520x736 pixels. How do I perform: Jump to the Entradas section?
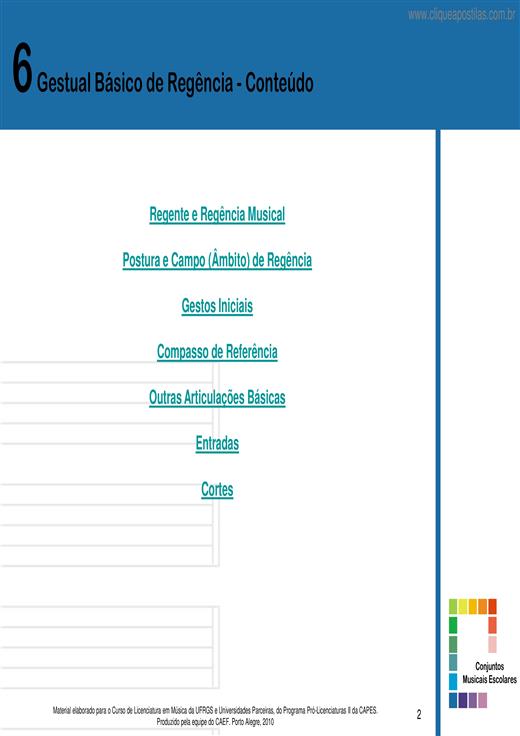217,443
